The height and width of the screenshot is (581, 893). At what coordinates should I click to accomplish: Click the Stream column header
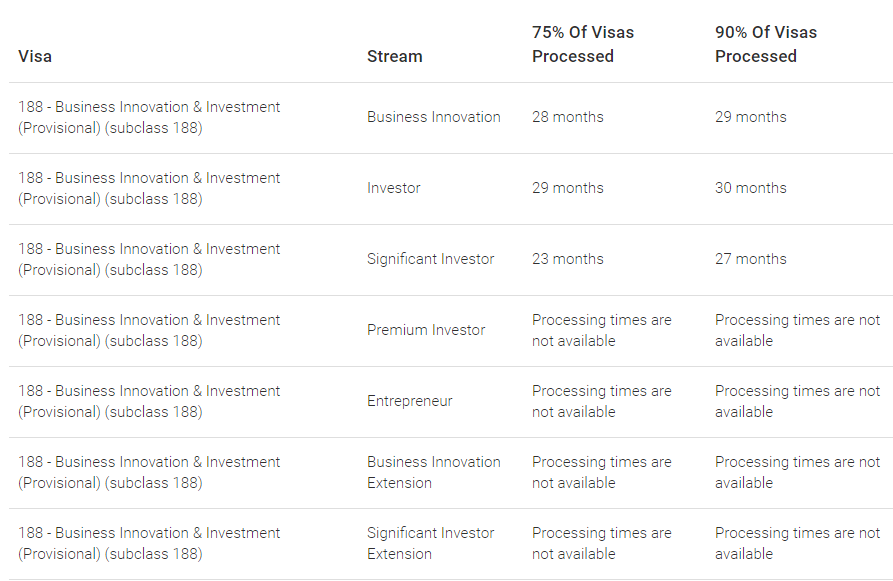point(395,56)
